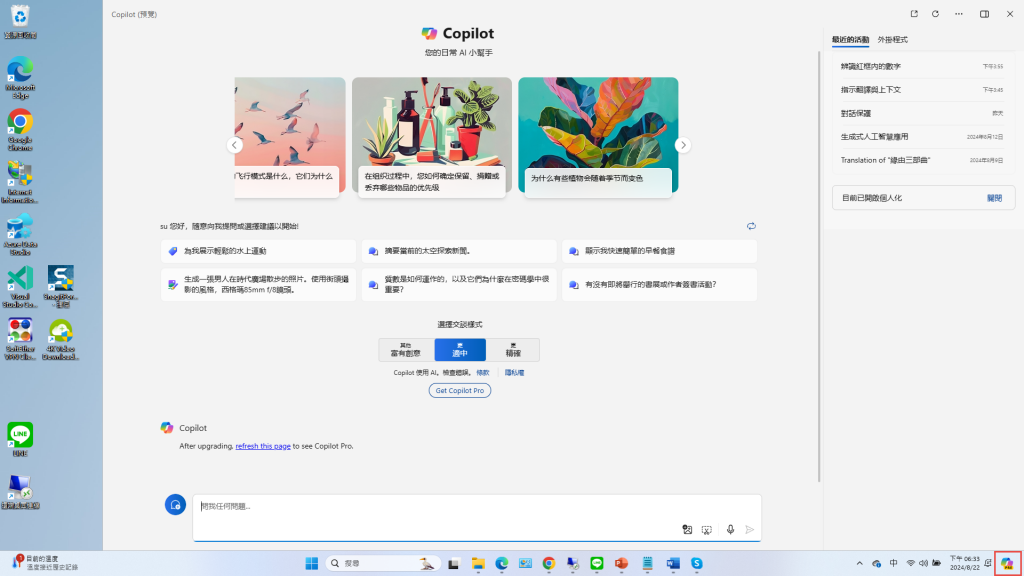The image size is (1024, 576).
Task: Select the Microsoft Edge desktop shortcut
Action: point(20,78)
